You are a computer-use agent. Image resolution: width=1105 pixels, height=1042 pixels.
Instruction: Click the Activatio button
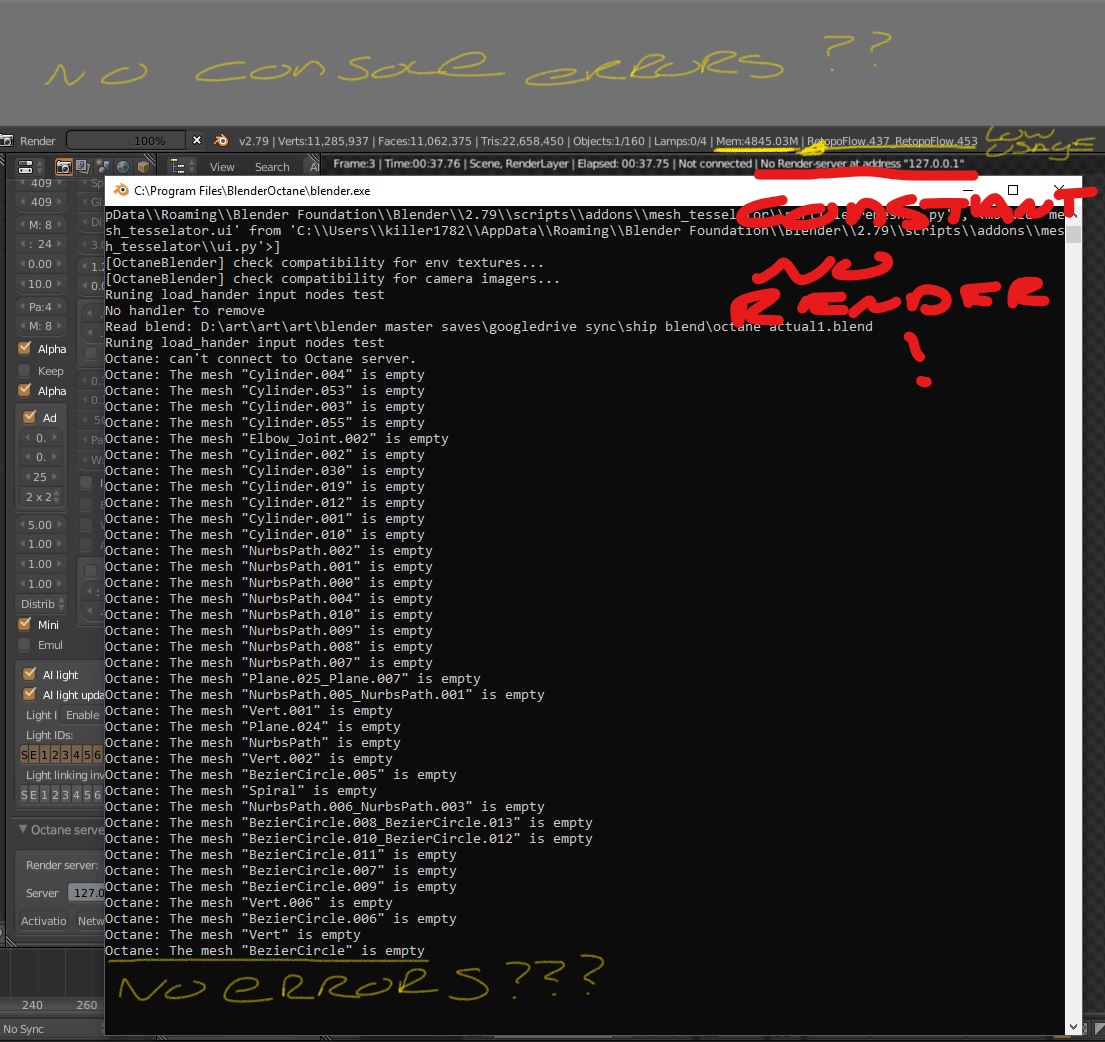pyautogui.click(x=44, y=921)
